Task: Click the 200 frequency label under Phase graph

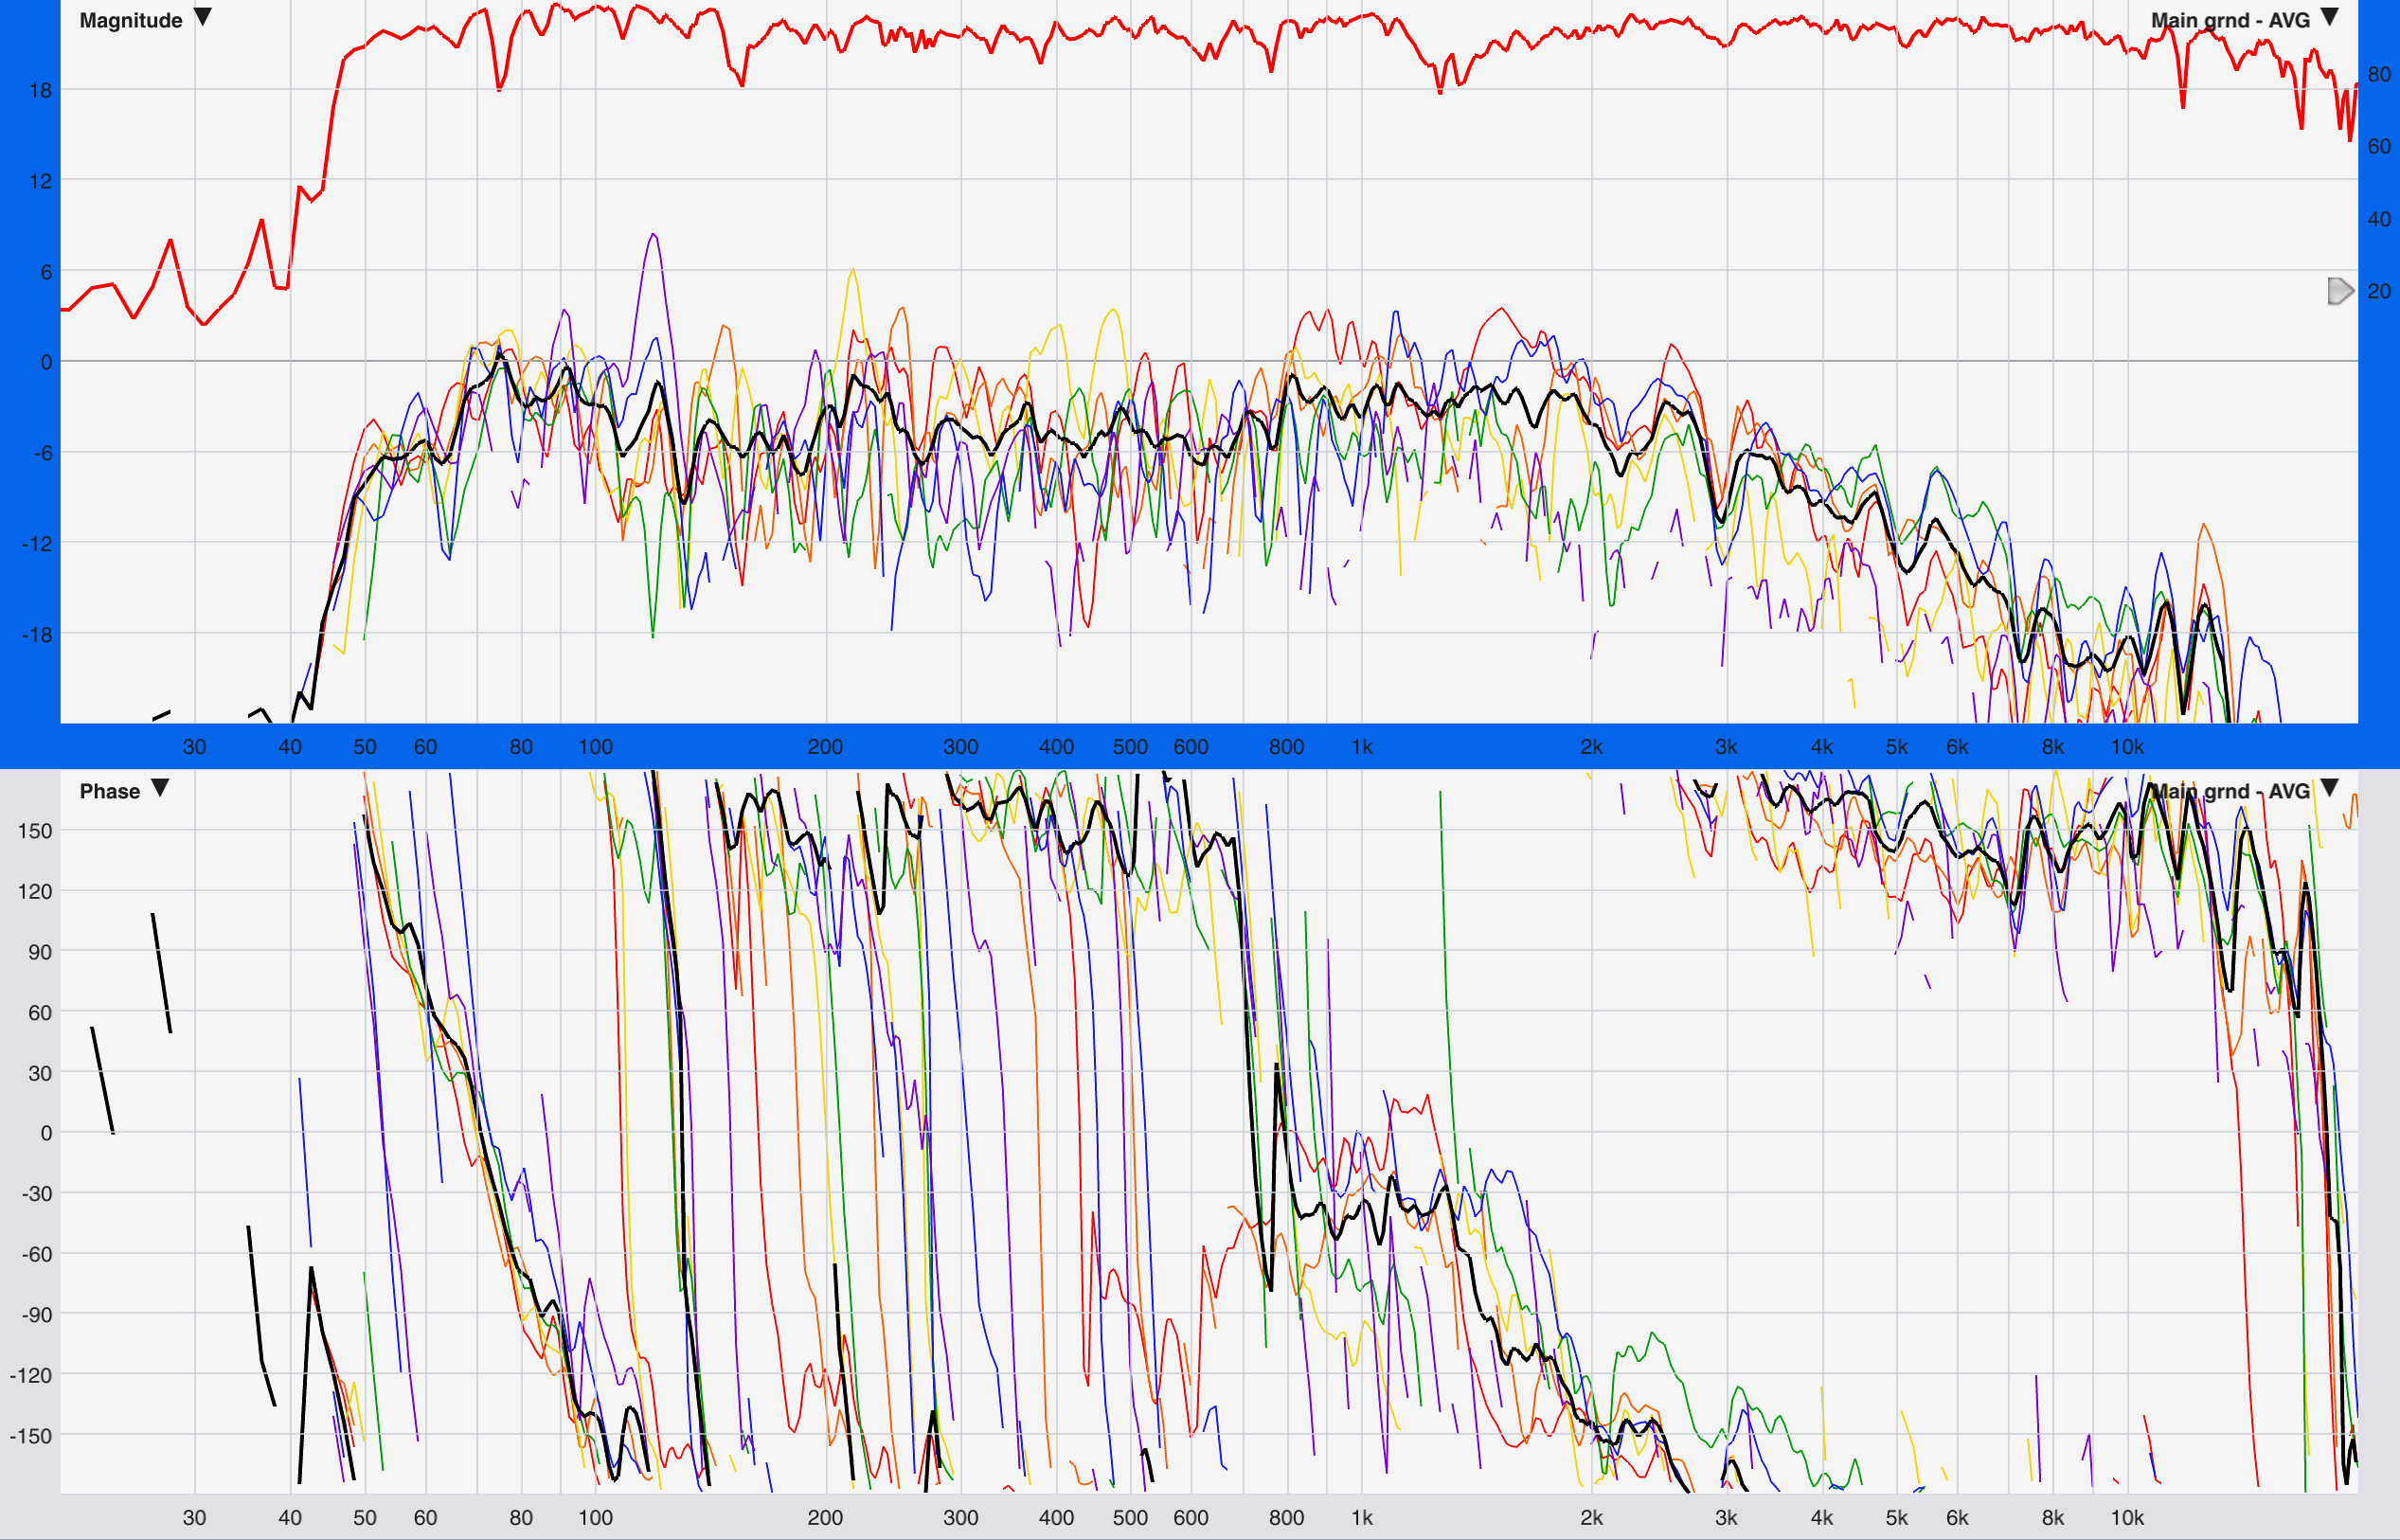Action: coord(825,1518)
